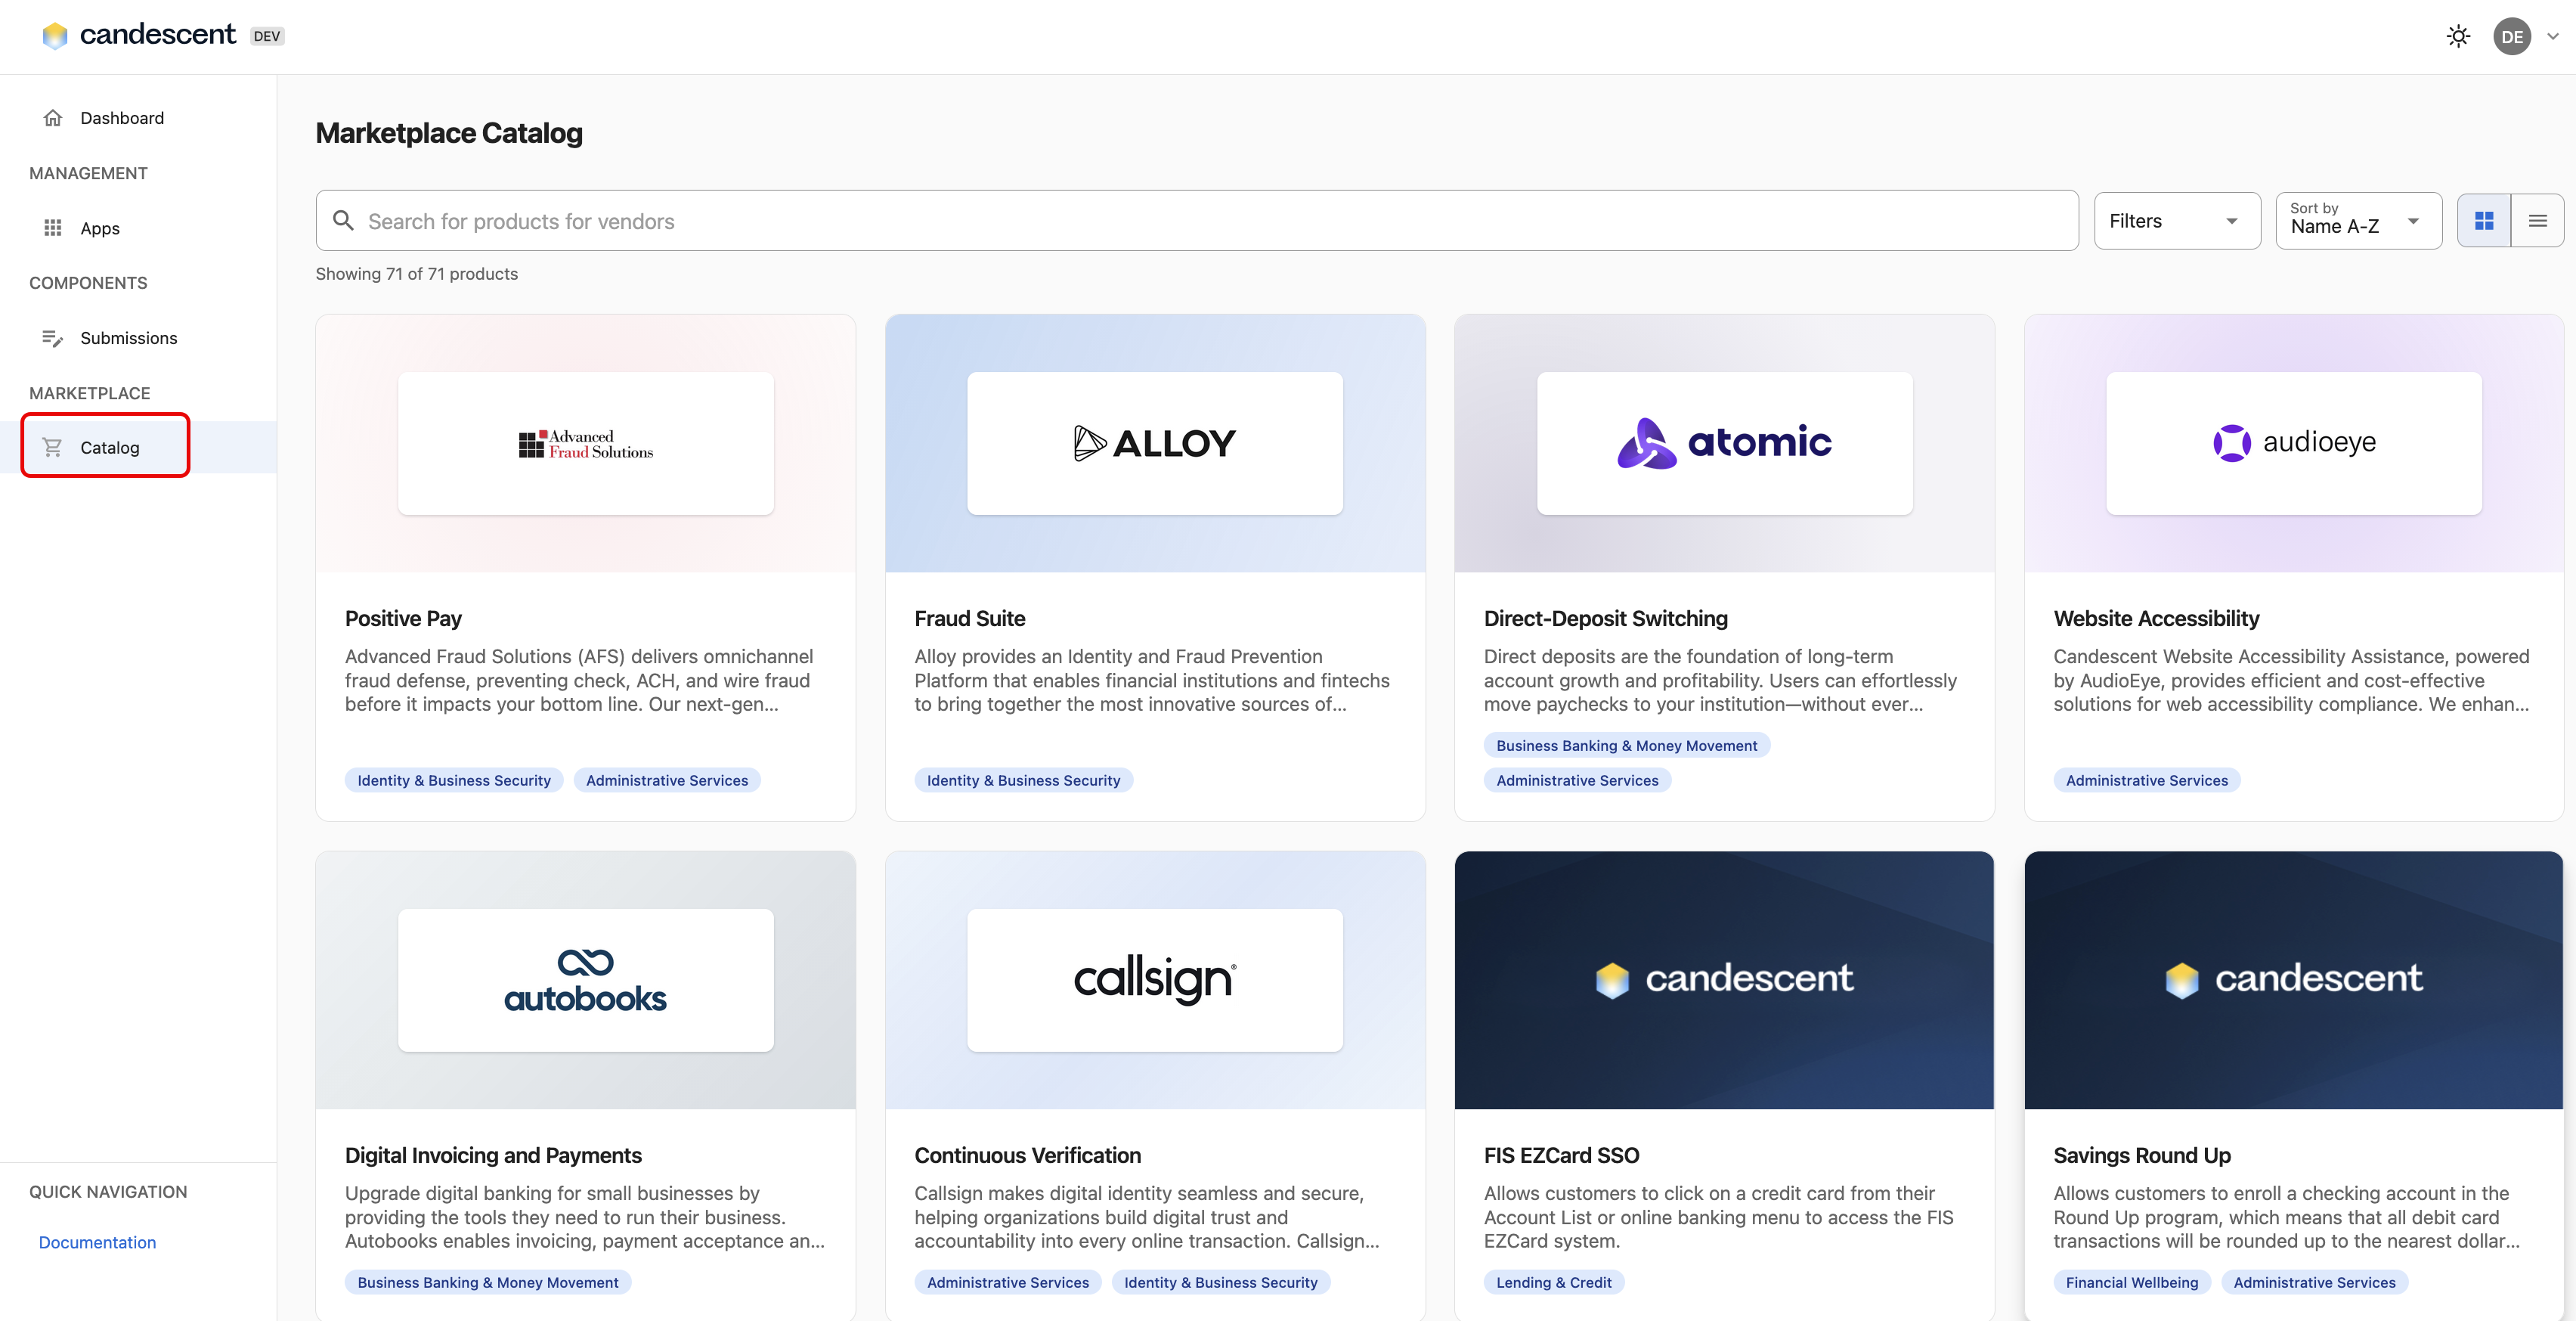This screenshot has height=1321, width=2576.
Task: Open Submissions via its sidebar icon
Action: pyautogui.click(x=53, y=338)
